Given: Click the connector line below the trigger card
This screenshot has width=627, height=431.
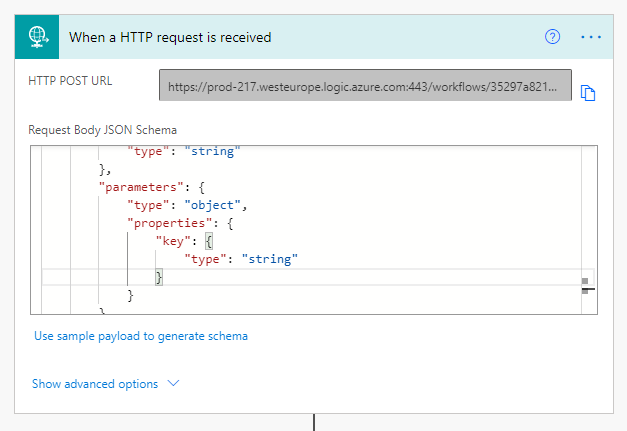Looking at the screenshot, I should [314, 422].
